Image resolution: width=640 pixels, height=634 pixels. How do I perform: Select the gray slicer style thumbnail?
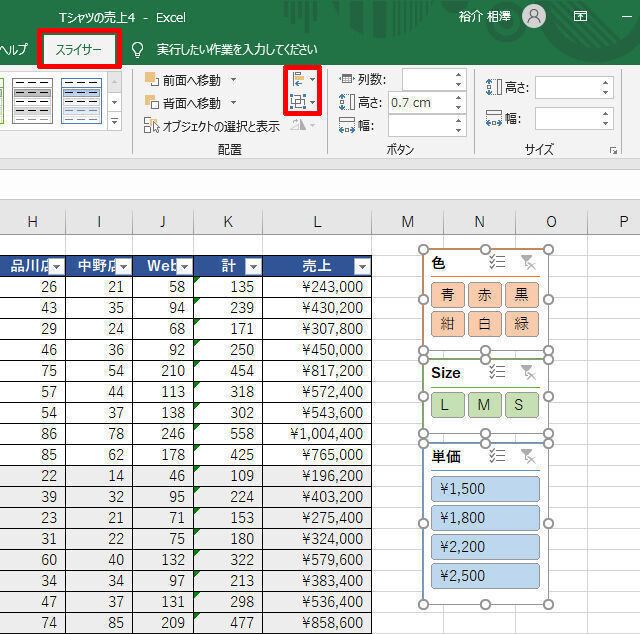[32, 101]
